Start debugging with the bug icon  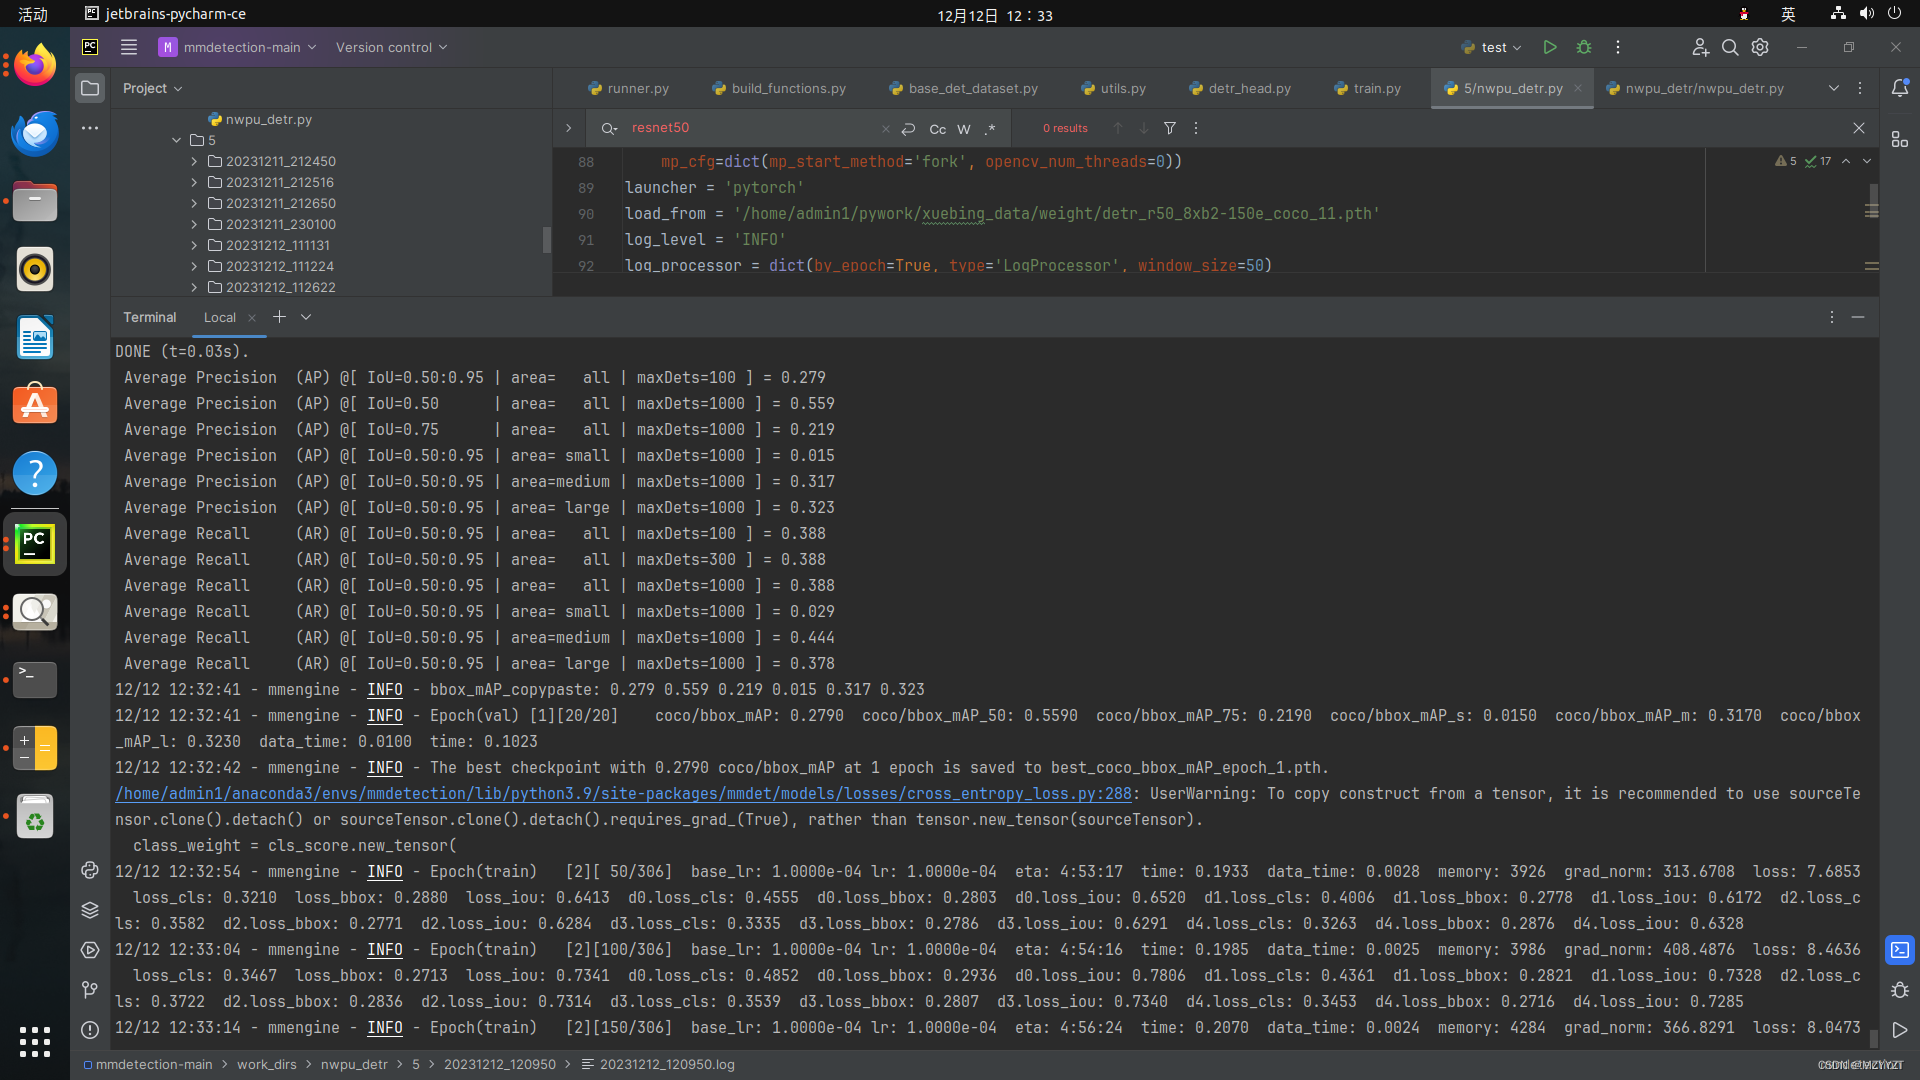point(1583,47)
